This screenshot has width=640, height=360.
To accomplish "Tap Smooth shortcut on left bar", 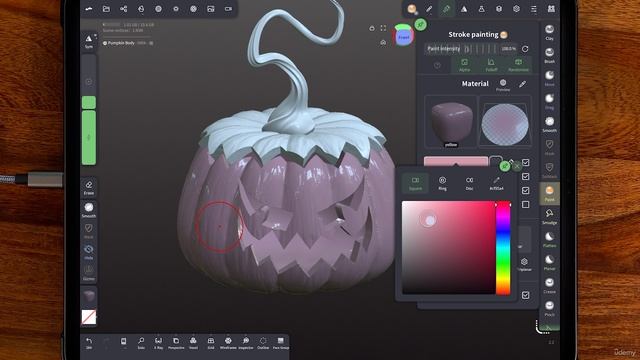I will [89, 210].
